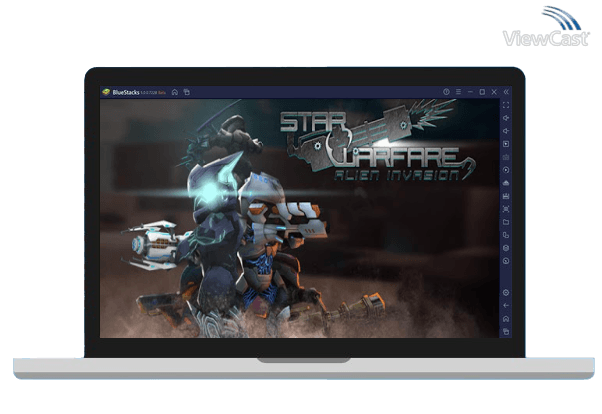
Task: Click the BlueStacks logo in title bar
Action: click(106, 92)
